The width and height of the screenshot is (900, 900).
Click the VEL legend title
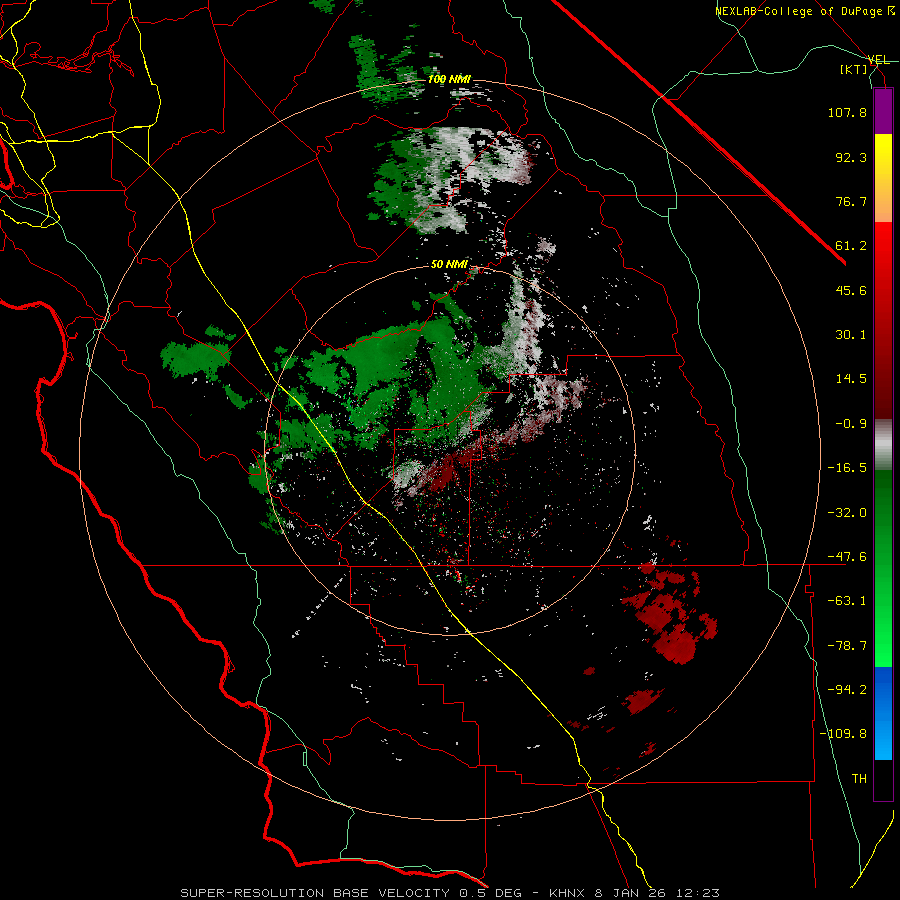coord(878,60)
